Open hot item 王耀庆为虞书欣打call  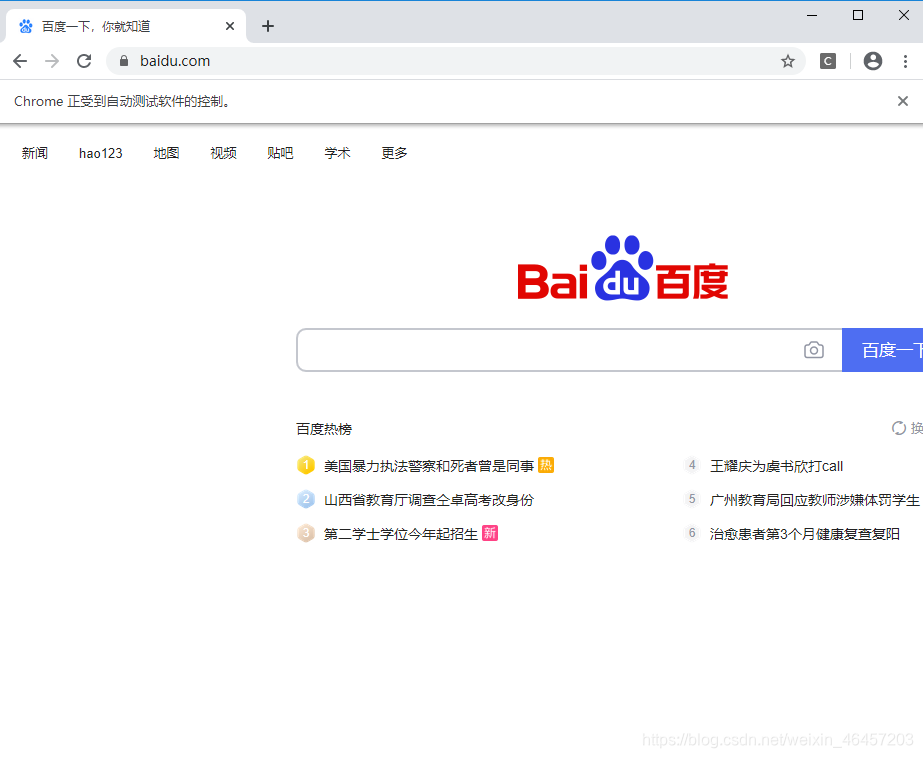(x=776, y=466)
